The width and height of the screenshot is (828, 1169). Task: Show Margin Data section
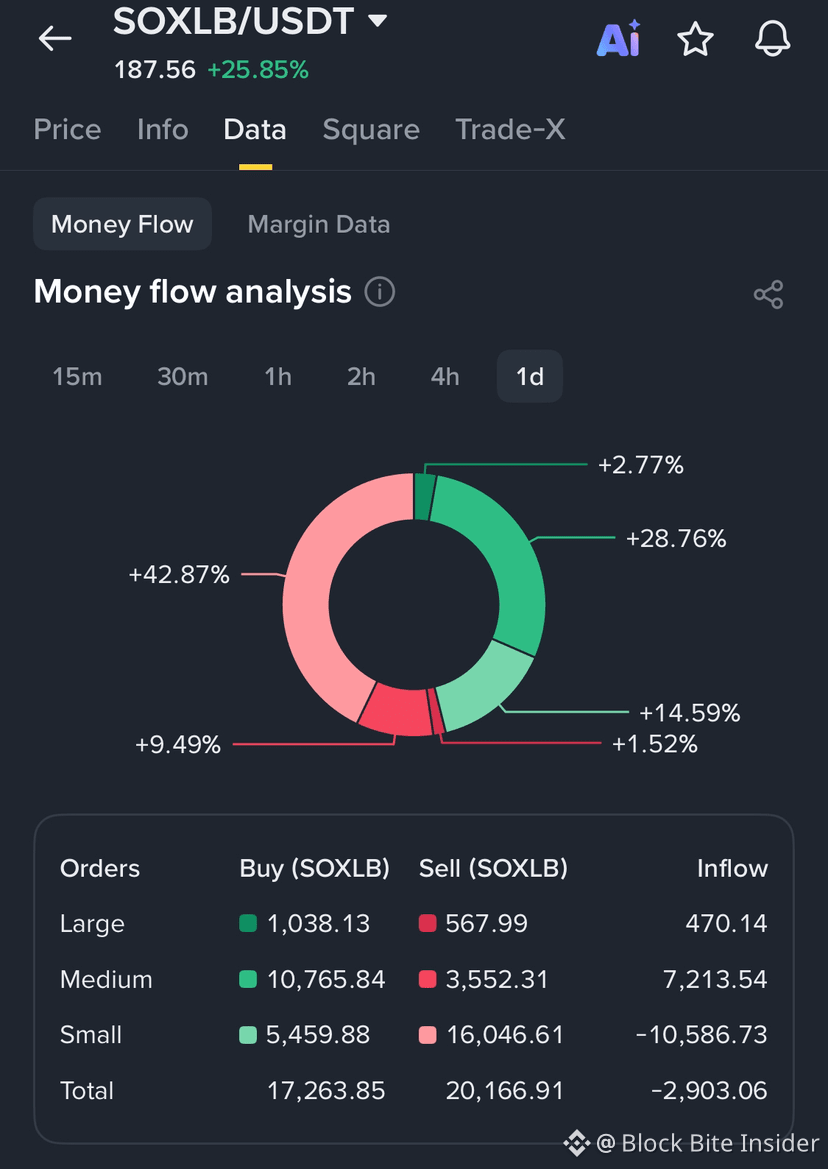tap(319, 224)
